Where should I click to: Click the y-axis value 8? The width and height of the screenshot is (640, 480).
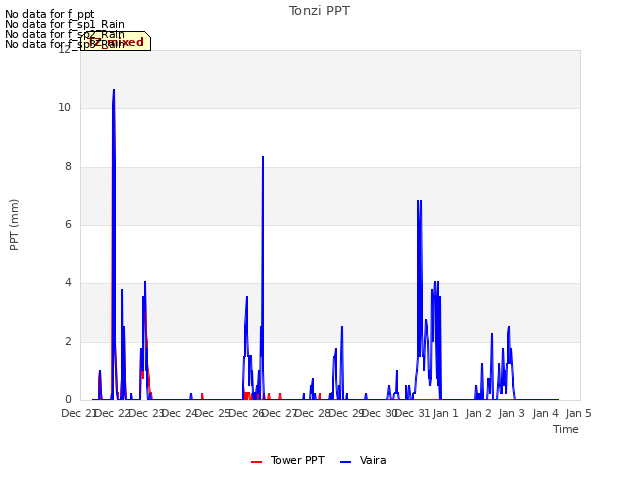[x=68, y=166]
